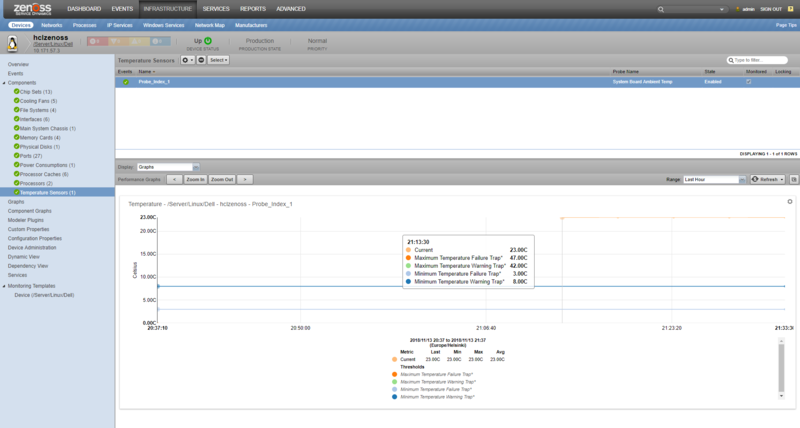The width and height of the screenshot is (800, 428).
Task: Click the search magnifier icon in top bar
Action: pyautogui.click(x=661, y=9)
